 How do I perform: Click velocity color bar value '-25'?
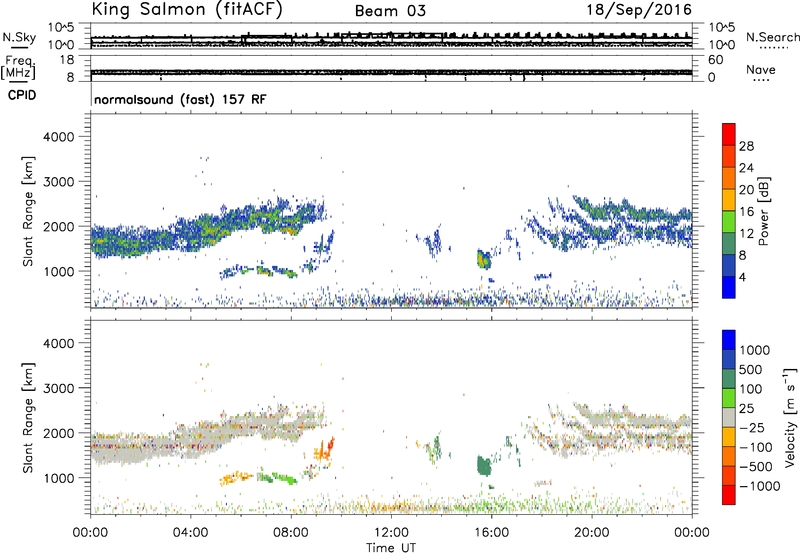coord(752,428)
